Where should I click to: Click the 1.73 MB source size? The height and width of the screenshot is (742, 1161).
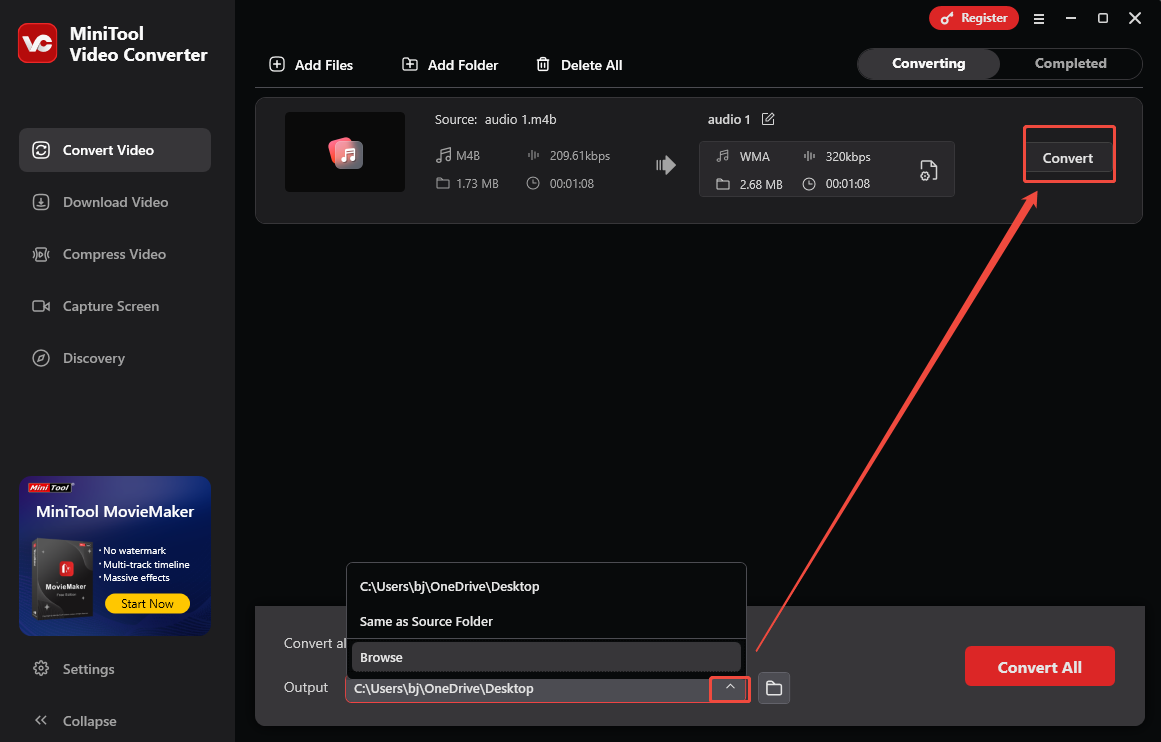click(x=477, y=184)
